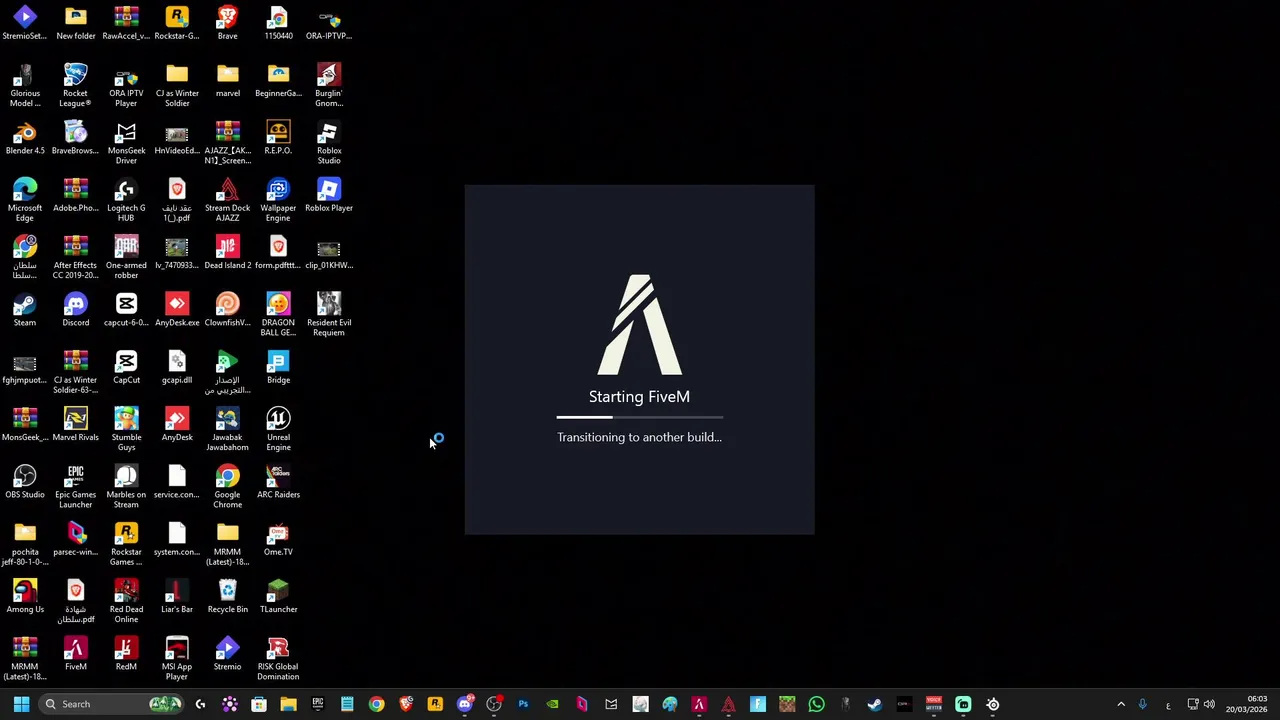Screen dimensions: 1280x720
Task: Select the One-armed robber desktop icon
Action: (x=126, y=258)
